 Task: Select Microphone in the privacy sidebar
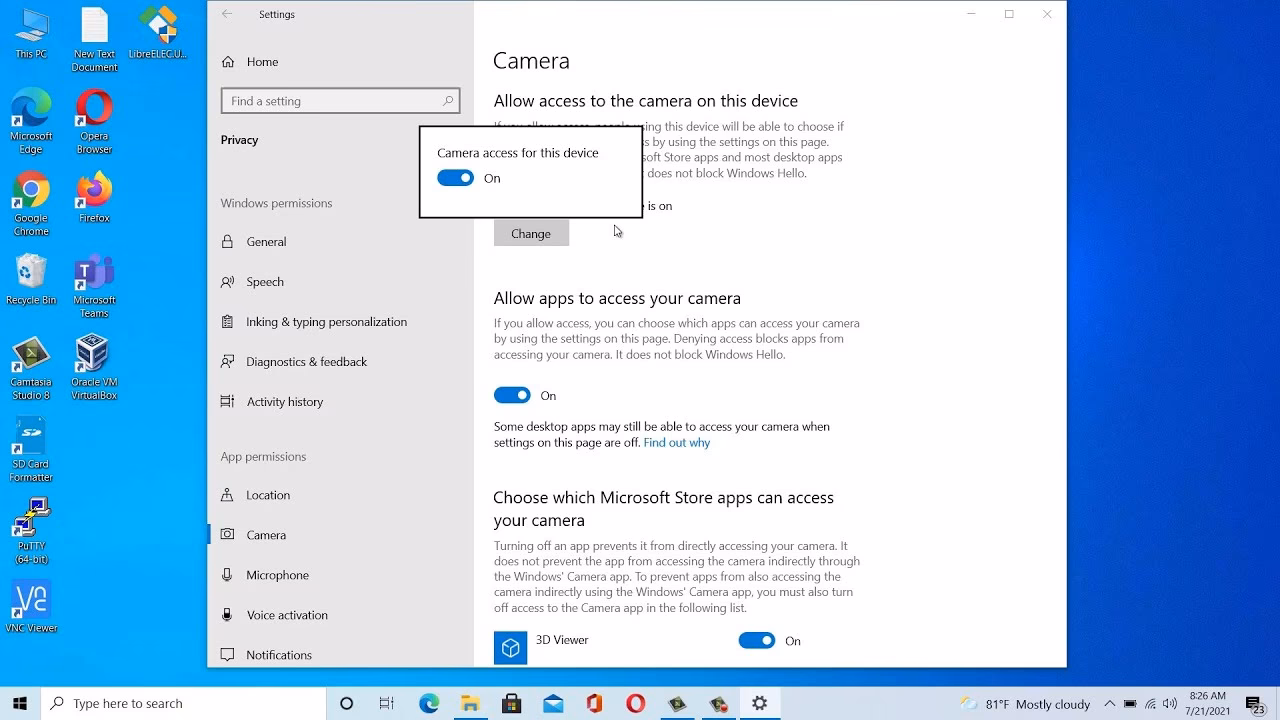pos(277,575)
